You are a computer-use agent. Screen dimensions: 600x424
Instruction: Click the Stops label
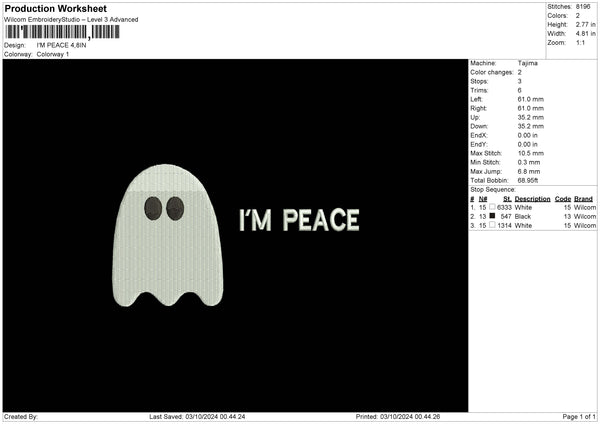pos(479,81)
